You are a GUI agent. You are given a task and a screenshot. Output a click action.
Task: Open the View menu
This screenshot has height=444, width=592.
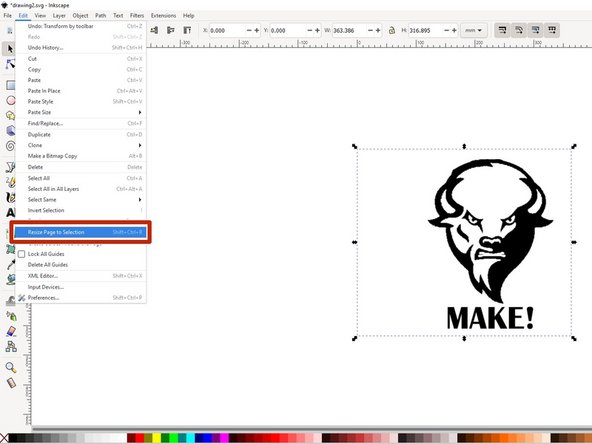tap(40, 15)
